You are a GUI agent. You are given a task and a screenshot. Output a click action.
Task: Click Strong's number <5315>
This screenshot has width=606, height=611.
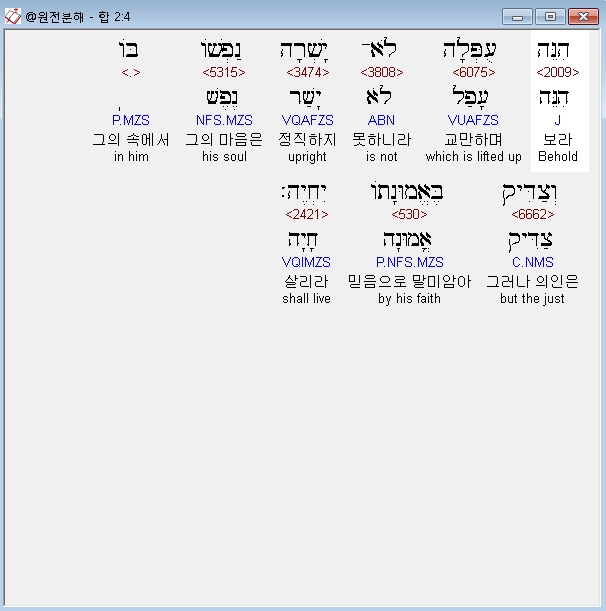224,72
